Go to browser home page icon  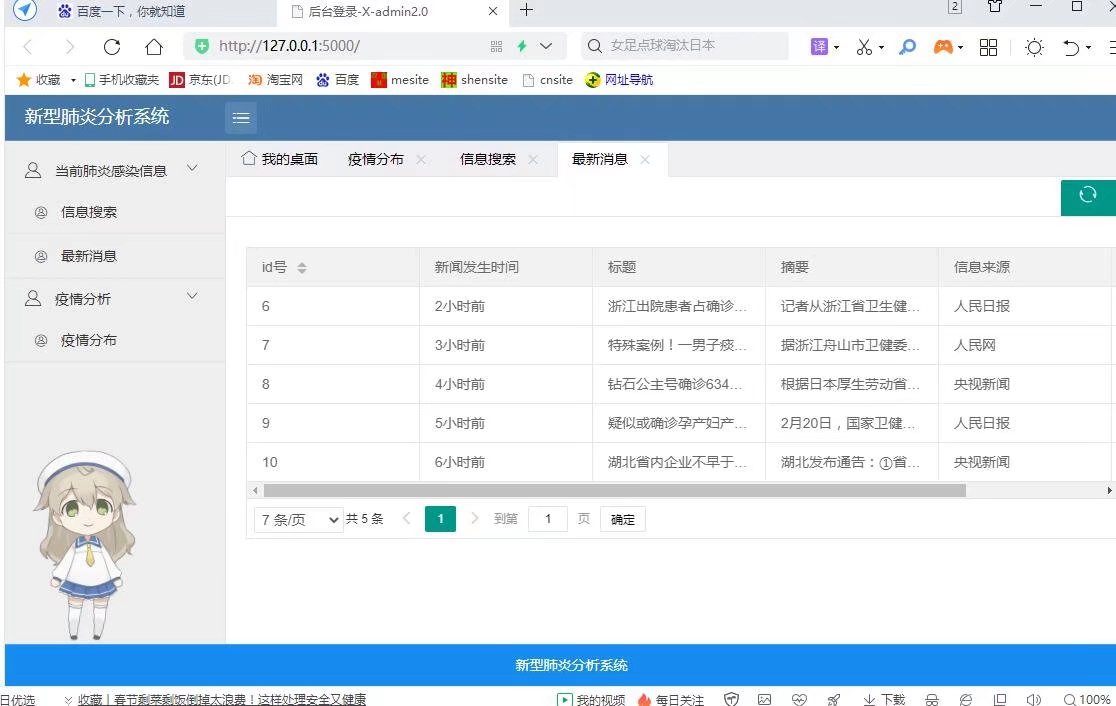pos(154,47)
